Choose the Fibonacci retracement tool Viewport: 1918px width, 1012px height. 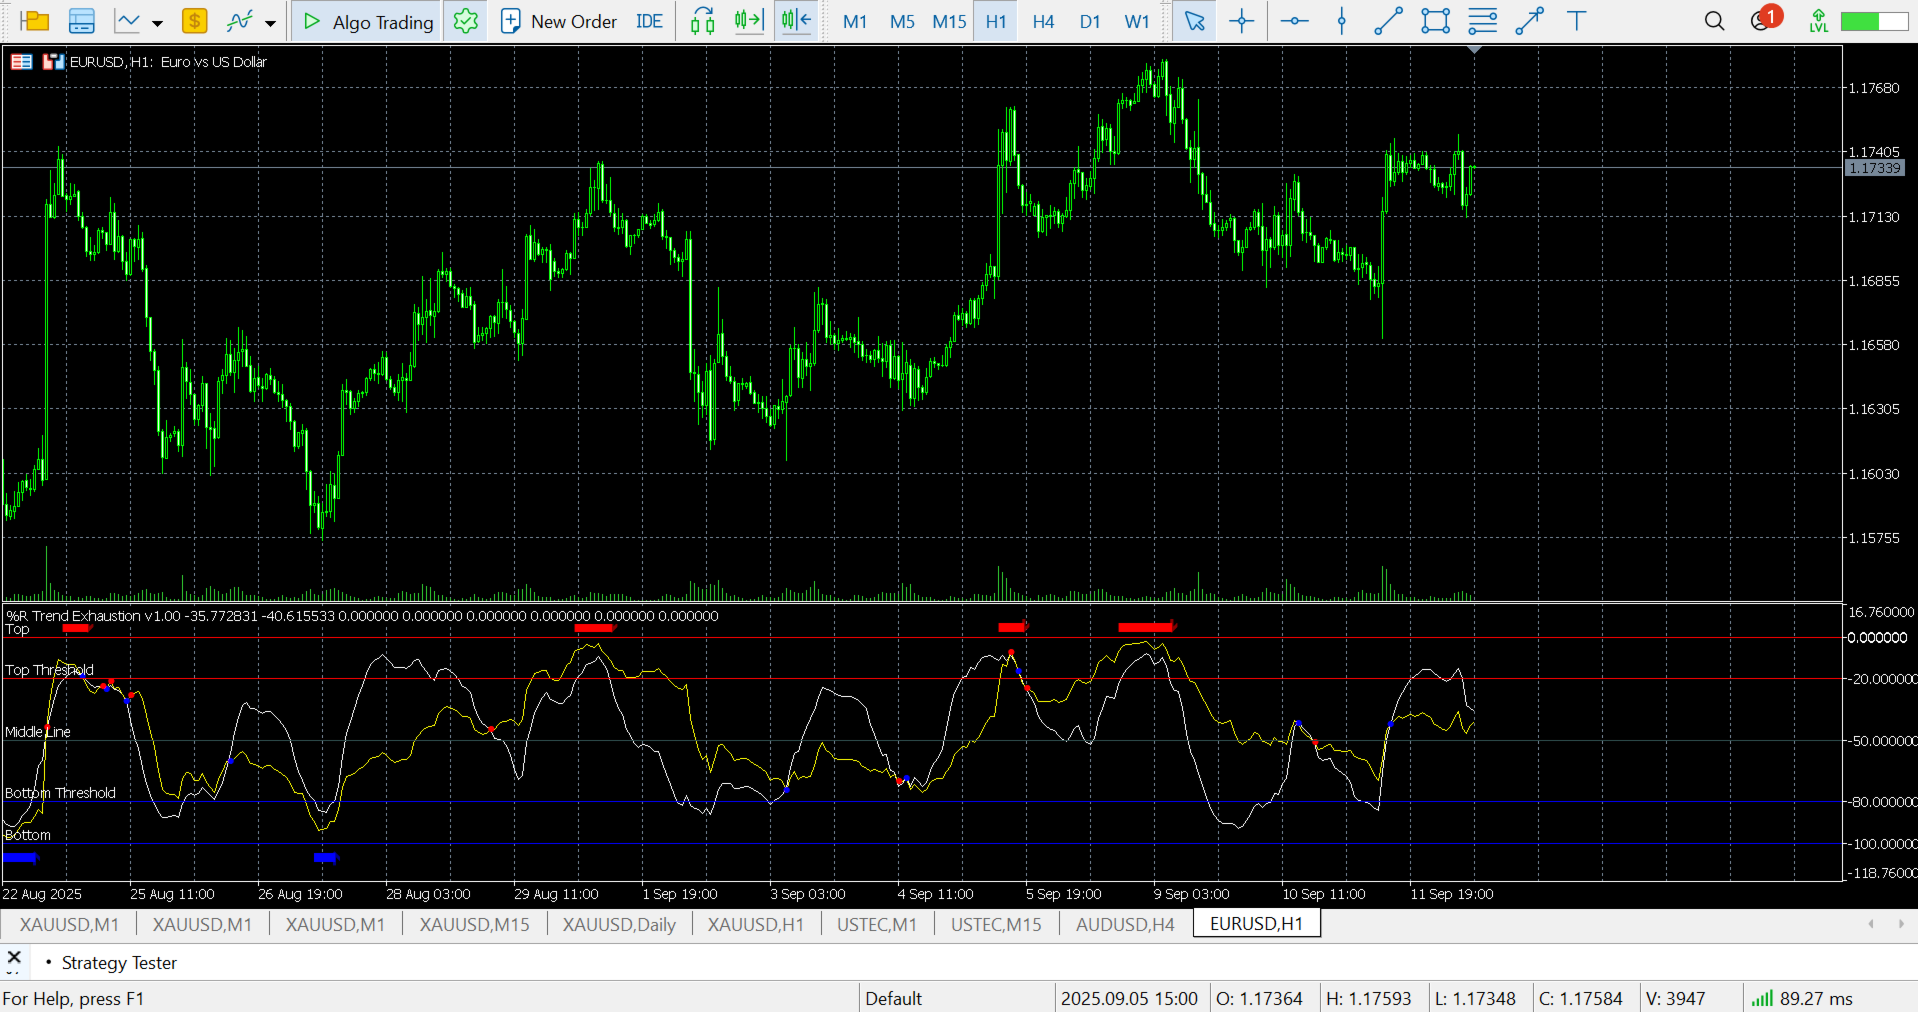coord(1482,21)
